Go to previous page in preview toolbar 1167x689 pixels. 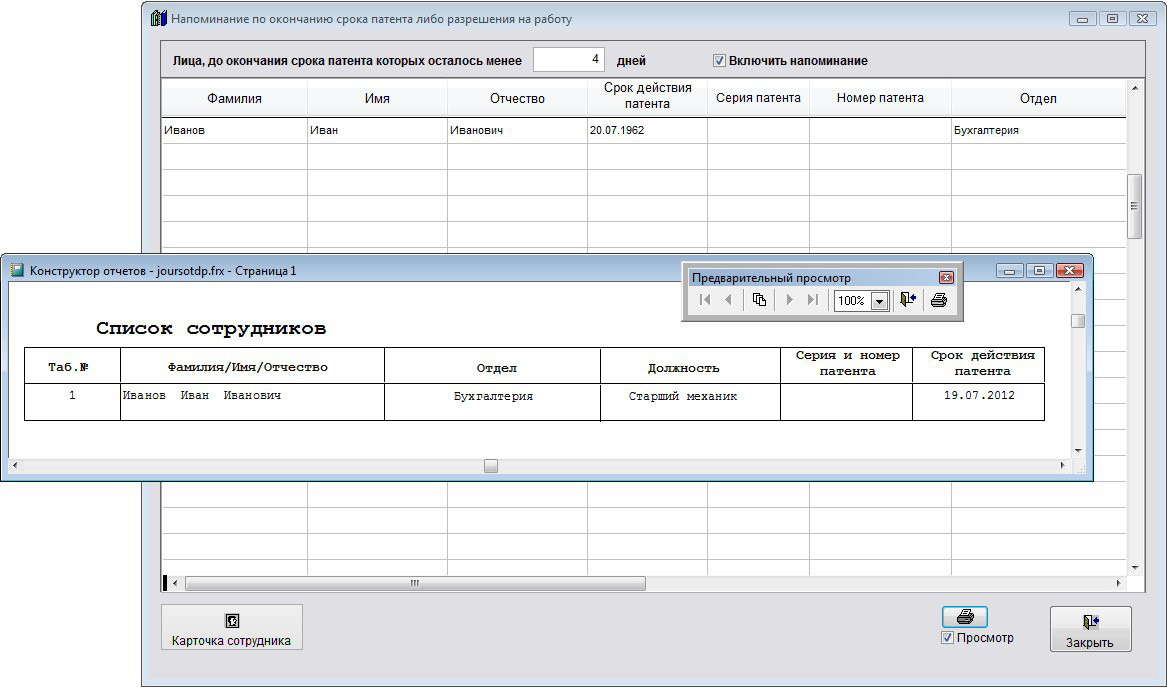(x=728, y=300)
